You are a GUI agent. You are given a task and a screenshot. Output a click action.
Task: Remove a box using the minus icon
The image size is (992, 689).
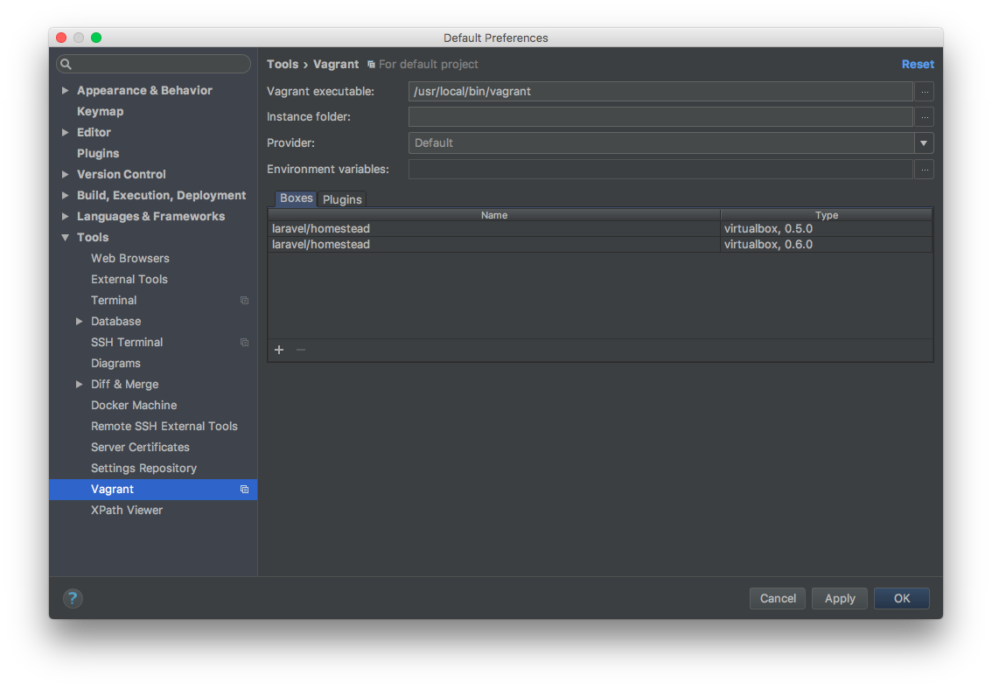pos(299,350)
